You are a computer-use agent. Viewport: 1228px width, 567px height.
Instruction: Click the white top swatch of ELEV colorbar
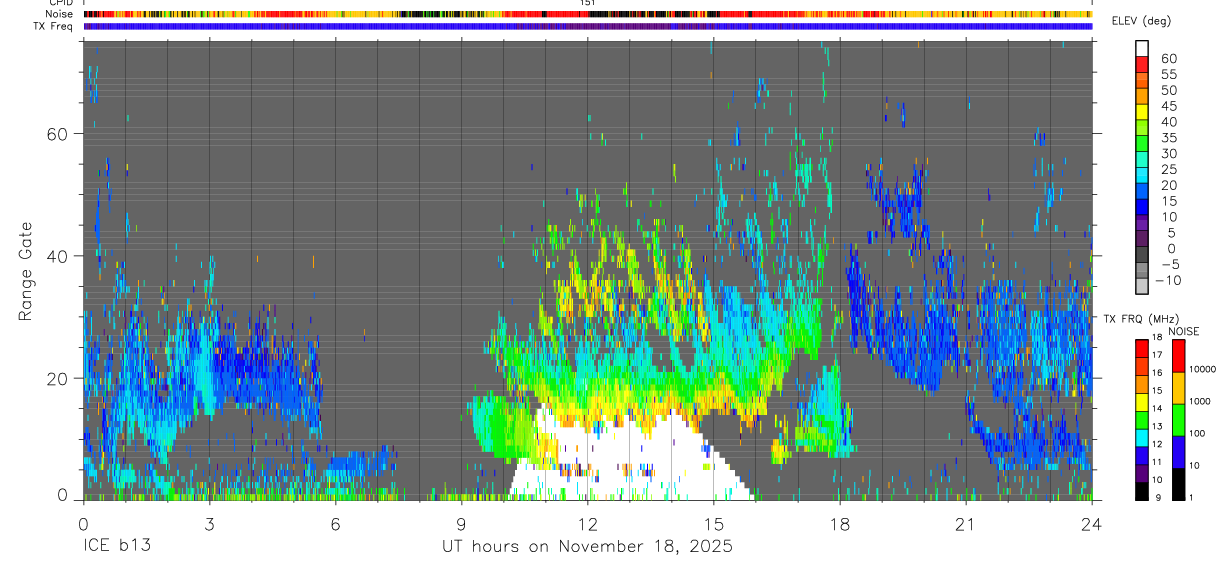(1143, 47)
